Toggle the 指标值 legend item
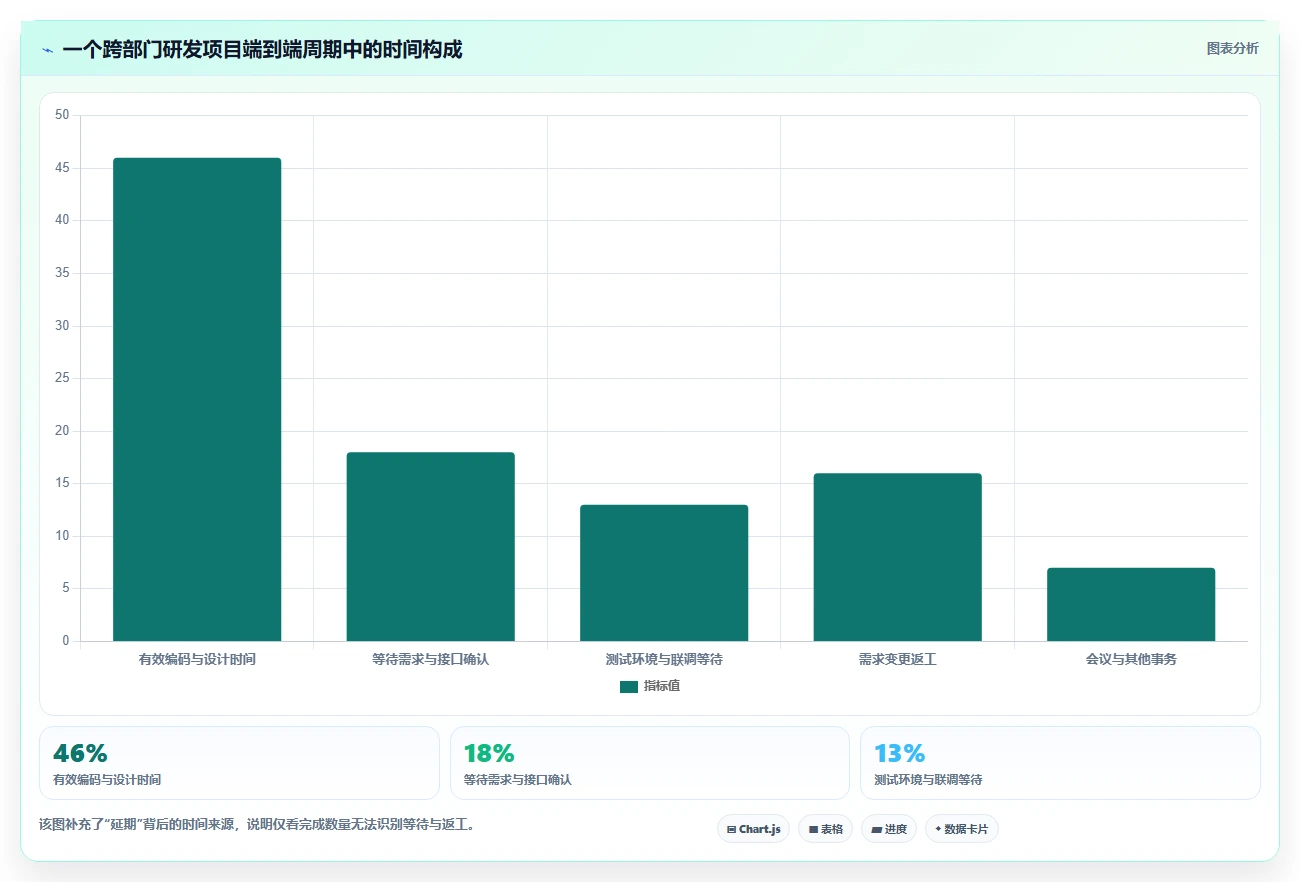Viewport: 1300px width, 882px height. (x=650, y=686)
